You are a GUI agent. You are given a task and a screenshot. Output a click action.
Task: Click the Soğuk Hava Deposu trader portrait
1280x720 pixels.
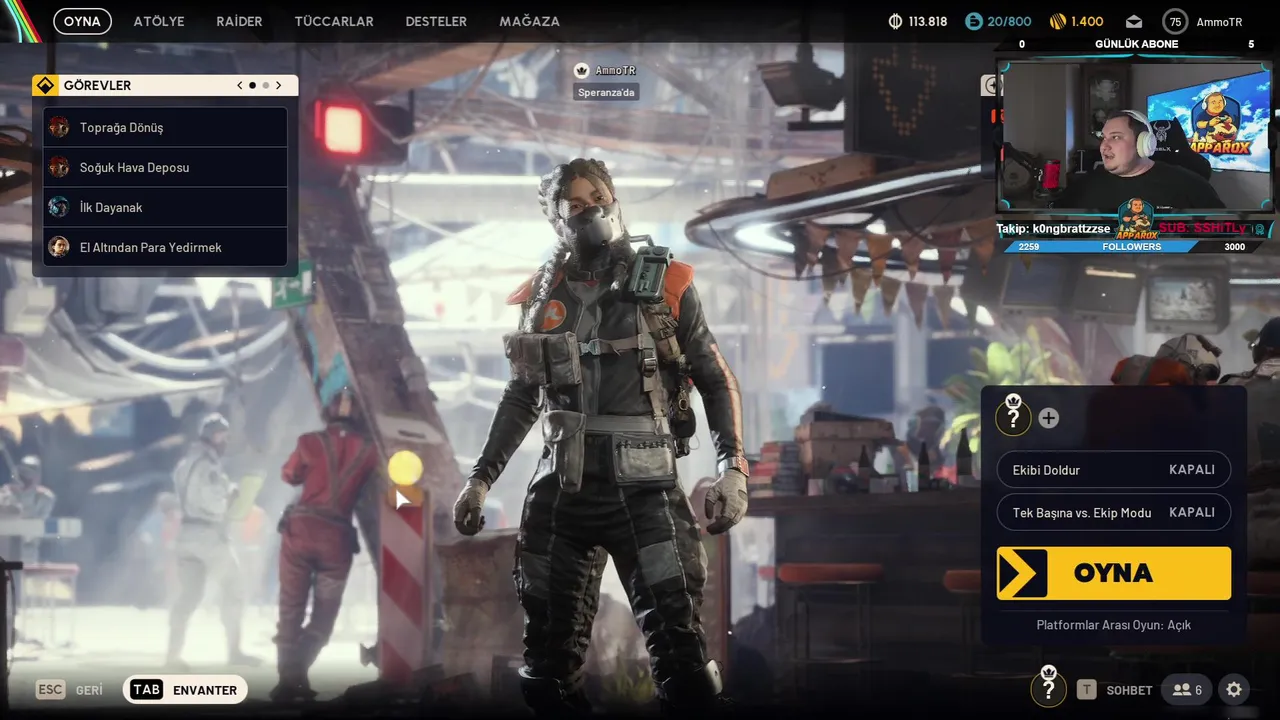pyautogui.click(x=59, y=167)
